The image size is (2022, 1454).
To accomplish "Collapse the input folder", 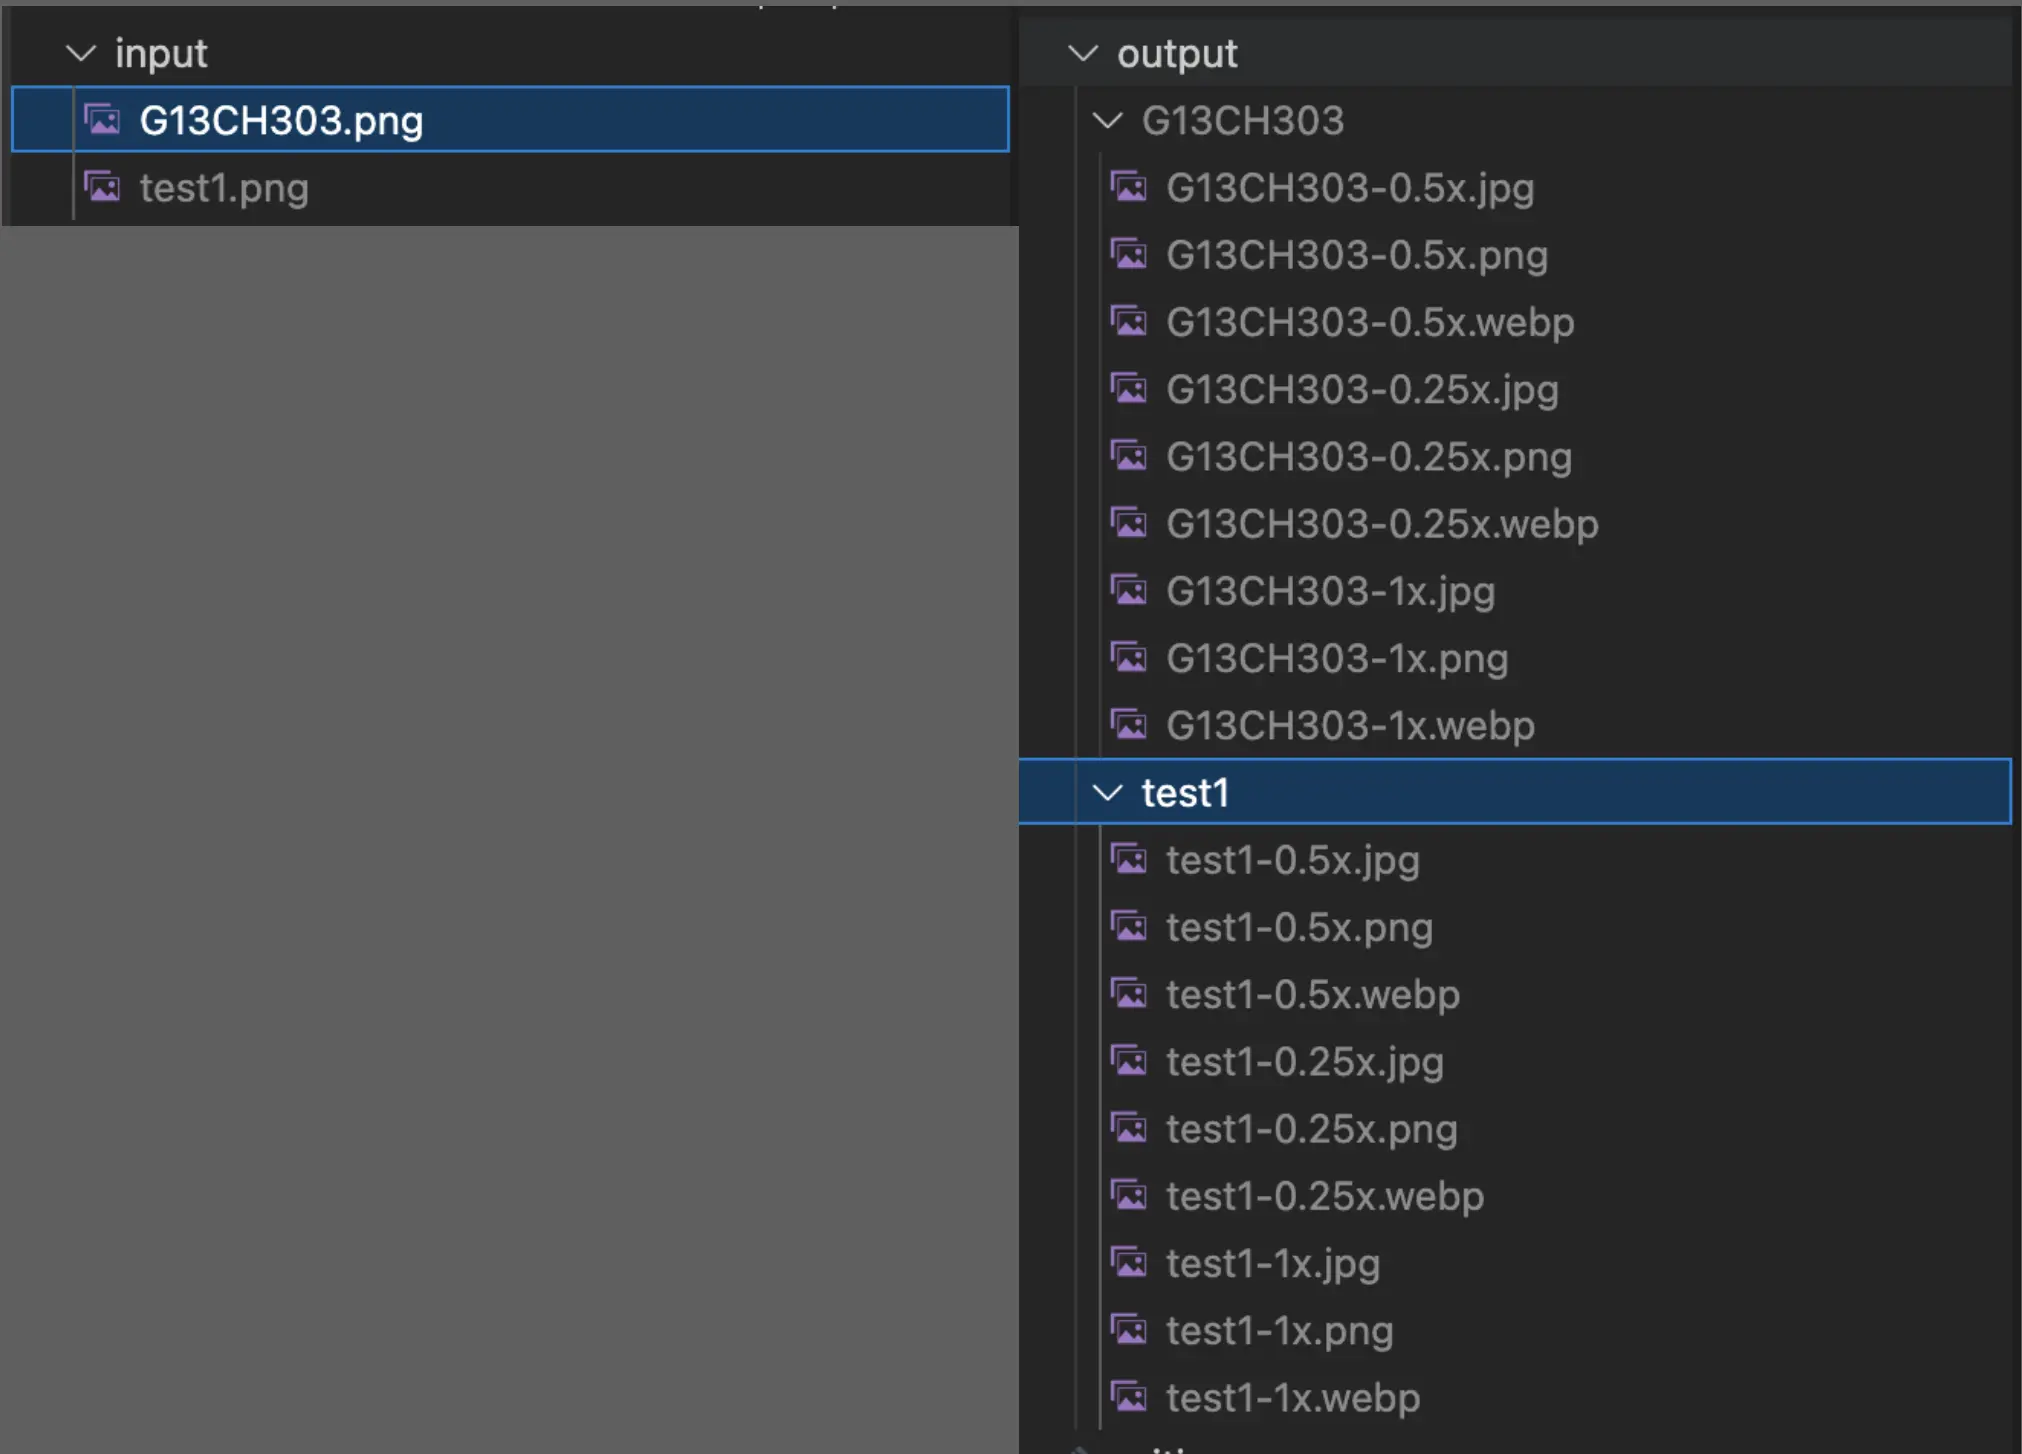I will coord(80,53).
